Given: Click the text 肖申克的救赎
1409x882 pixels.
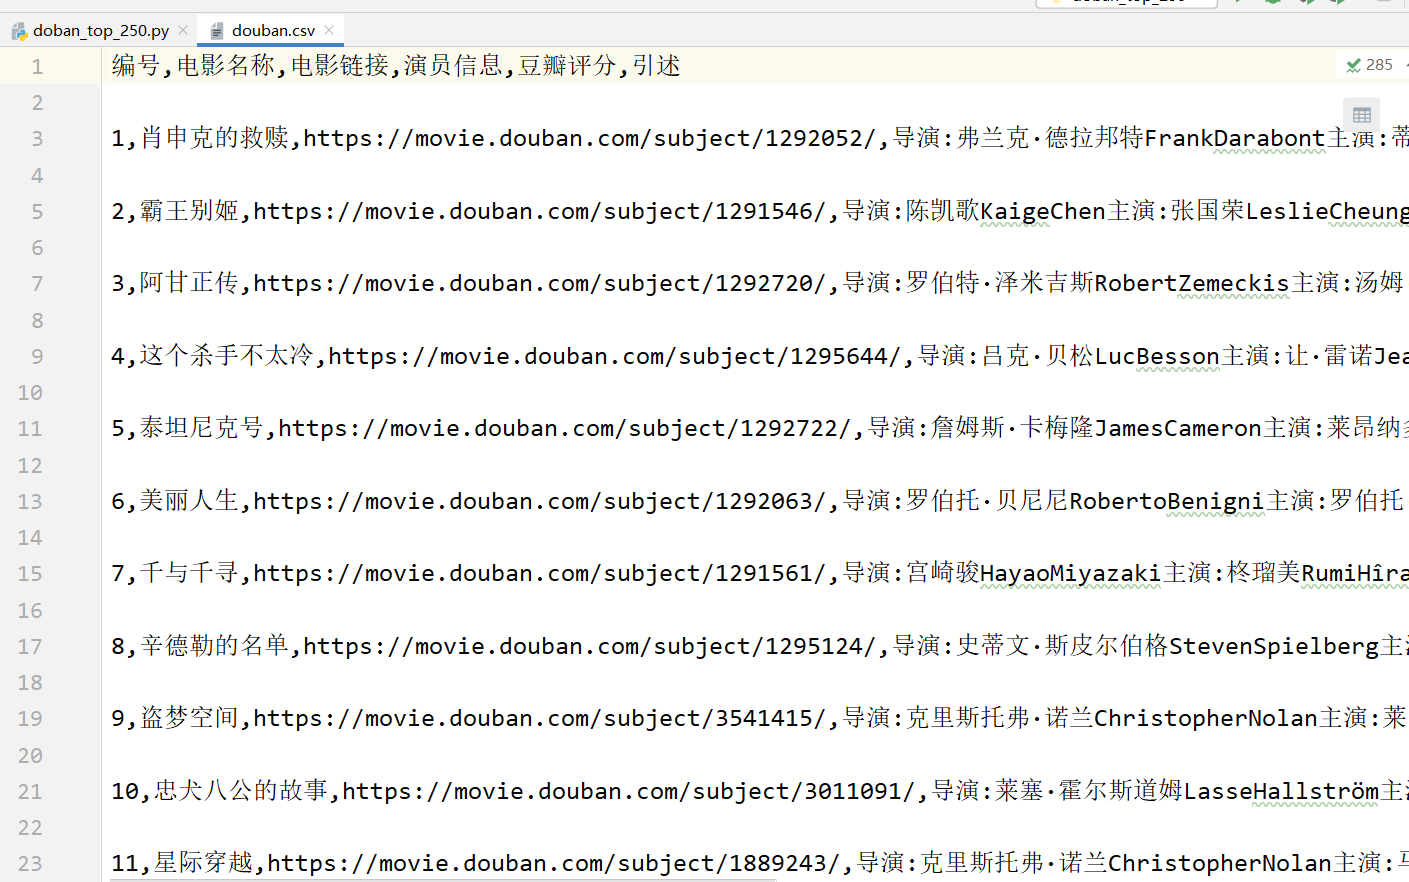Looking at the screenshot, I should point(214,138).
